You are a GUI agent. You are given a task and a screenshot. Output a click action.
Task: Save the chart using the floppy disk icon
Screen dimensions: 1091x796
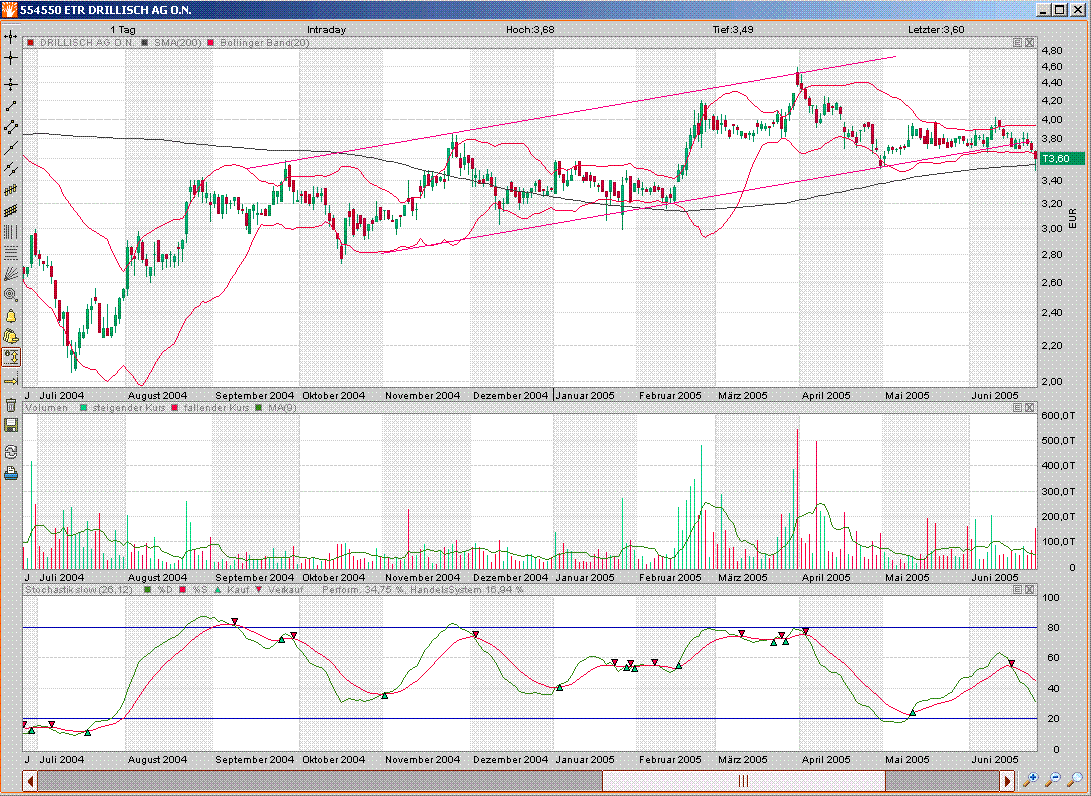click(11, 426)
